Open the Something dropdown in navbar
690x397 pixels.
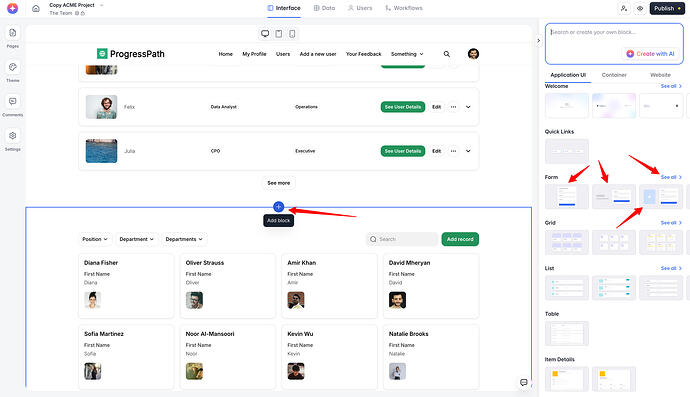tap(407, 54)
